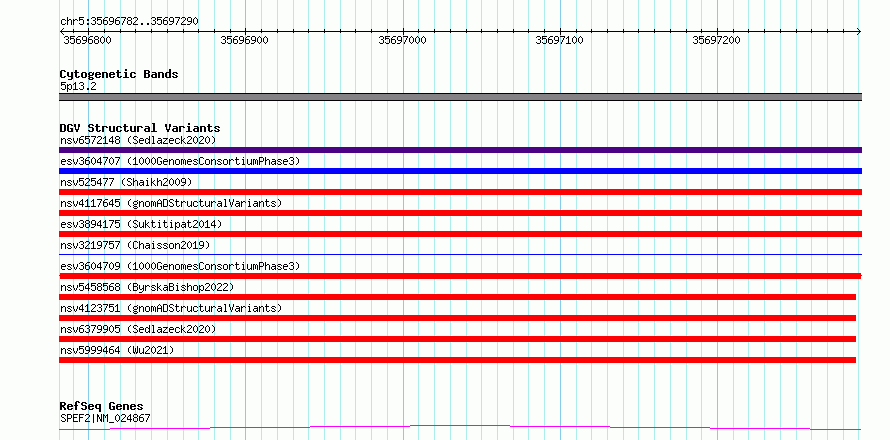Select the red nsv4117645 variant bar

[460, 213]
